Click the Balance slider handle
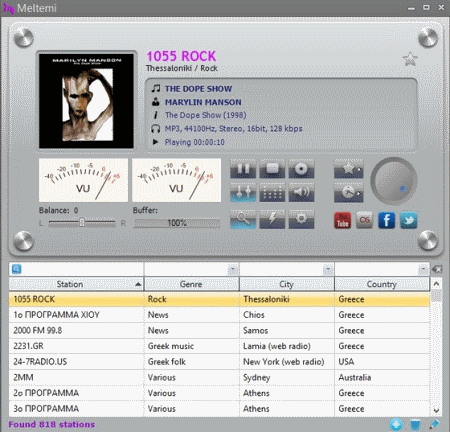The height and width of the screenshot is (432, 450). [82, 222]
